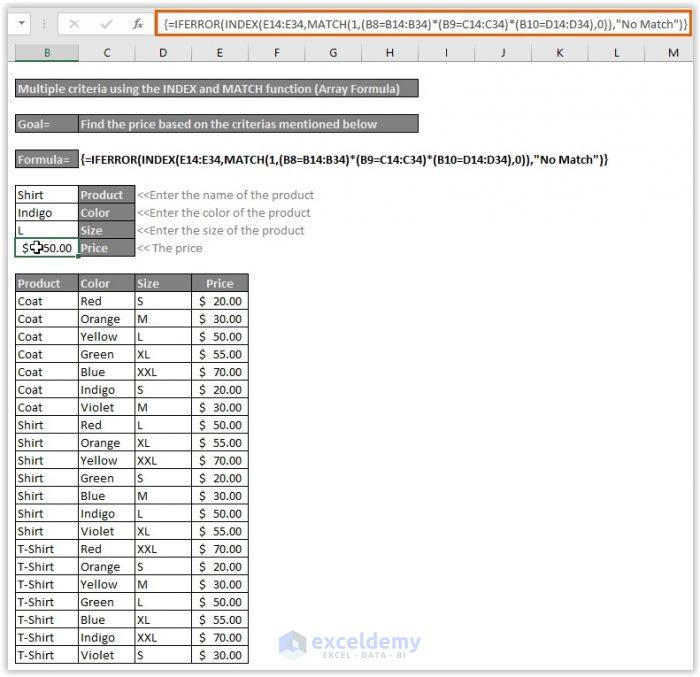Click the table header 'Product'
Viewport: 700px width, 677px height.
(47, 283)
